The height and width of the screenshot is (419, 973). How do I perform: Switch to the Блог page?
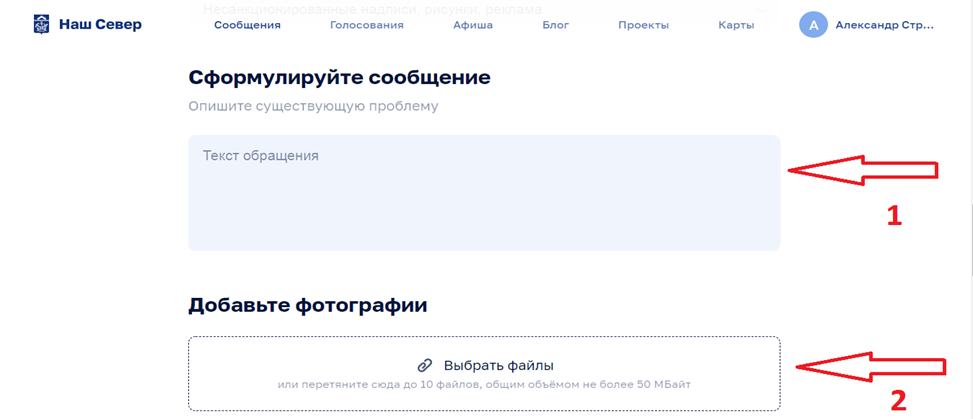[x=555, y=25]
